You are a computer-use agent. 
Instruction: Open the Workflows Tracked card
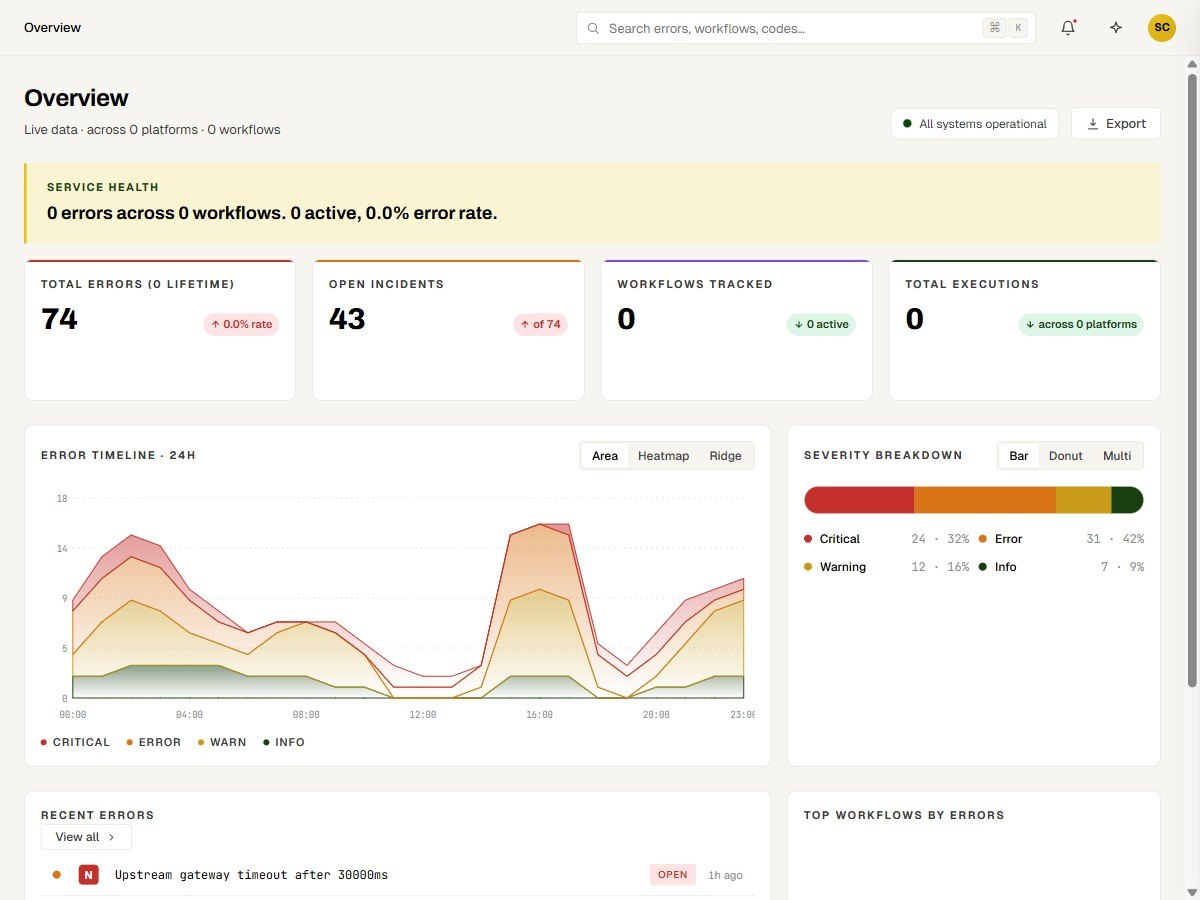[736, 330]
